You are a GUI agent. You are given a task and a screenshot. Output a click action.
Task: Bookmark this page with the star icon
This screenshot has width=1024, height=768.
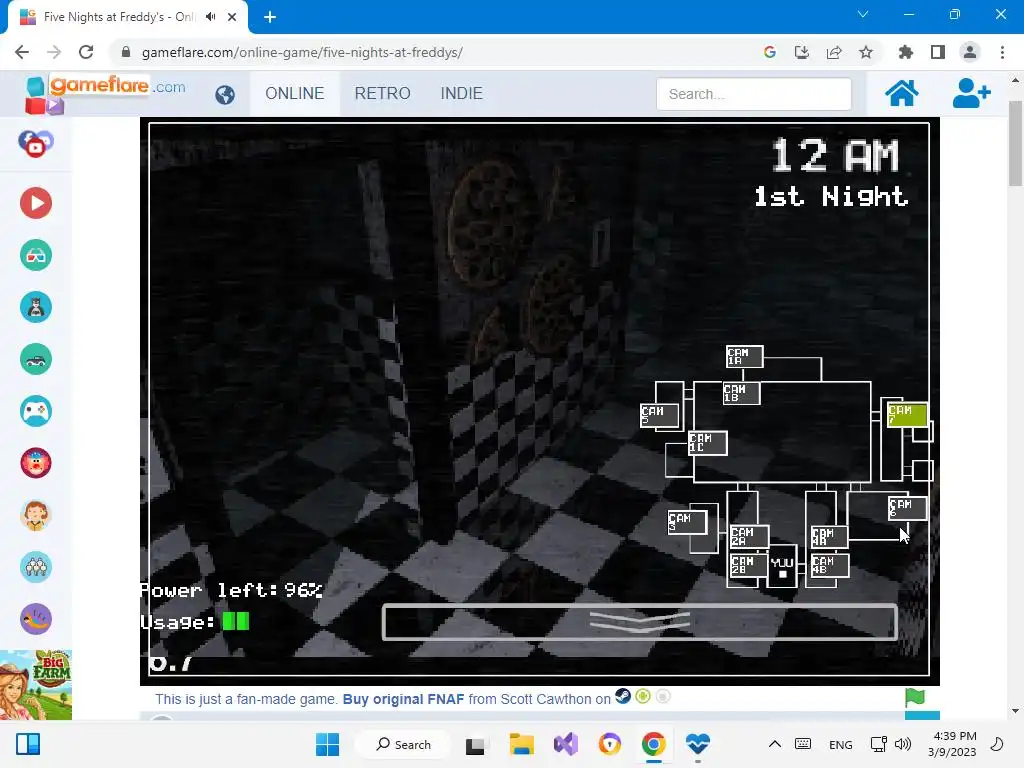pyautogui.click(x=866, y=52)
